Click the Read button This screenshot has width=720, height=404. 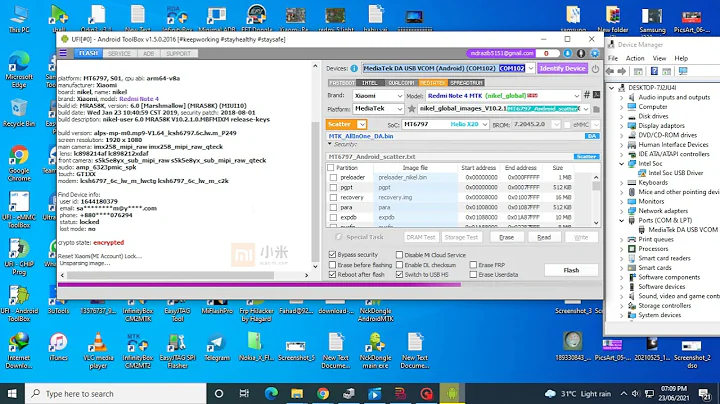[x=544, y=237]
